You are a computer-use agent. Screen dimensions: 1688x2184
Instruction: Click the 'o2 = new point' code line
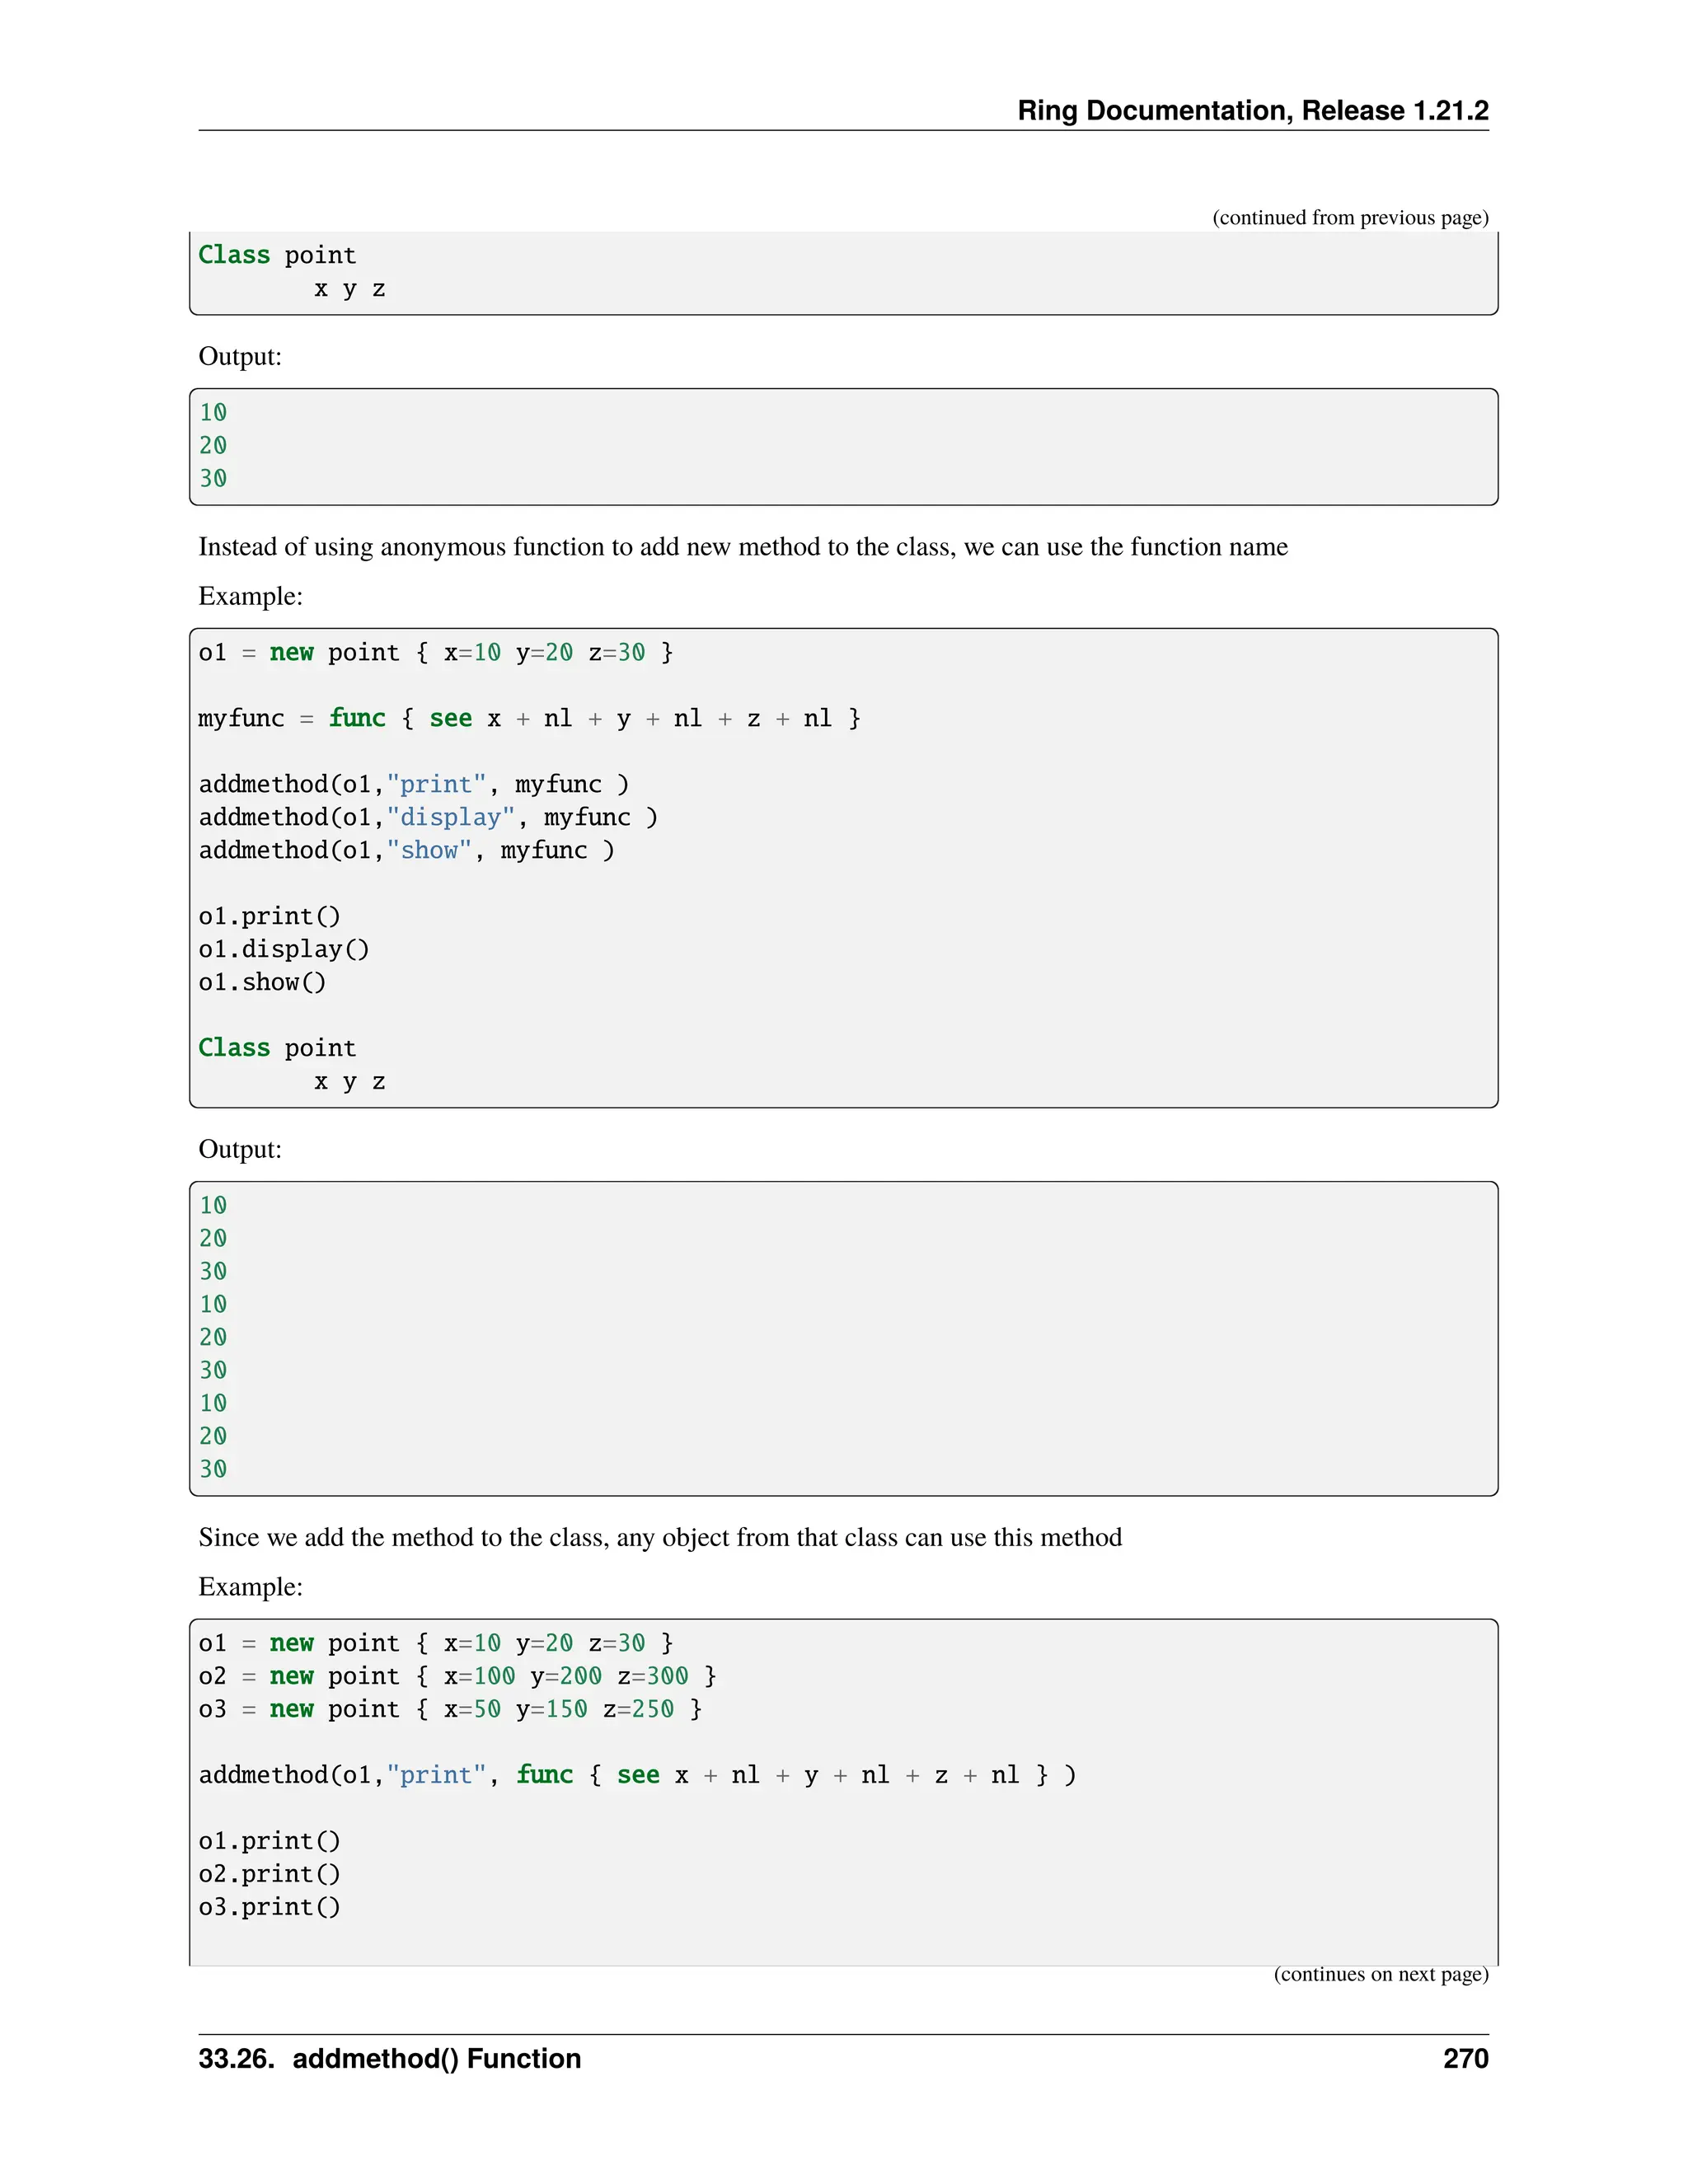point(457,1676)
